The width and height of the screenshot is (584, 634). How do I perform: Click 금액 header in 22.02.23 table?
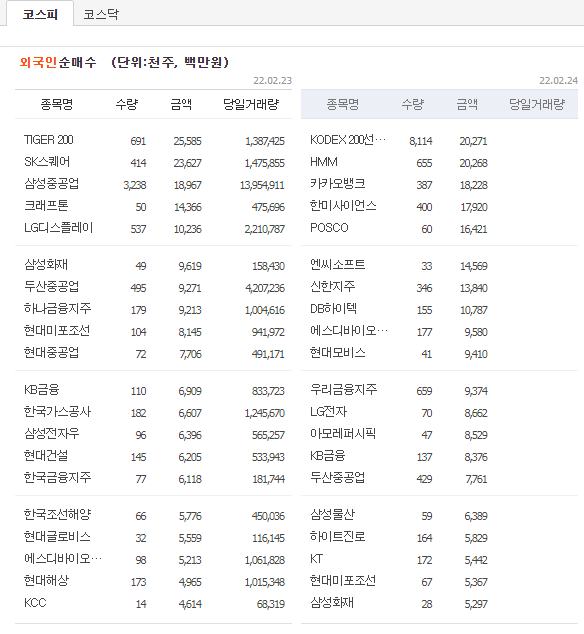point(181,104)
